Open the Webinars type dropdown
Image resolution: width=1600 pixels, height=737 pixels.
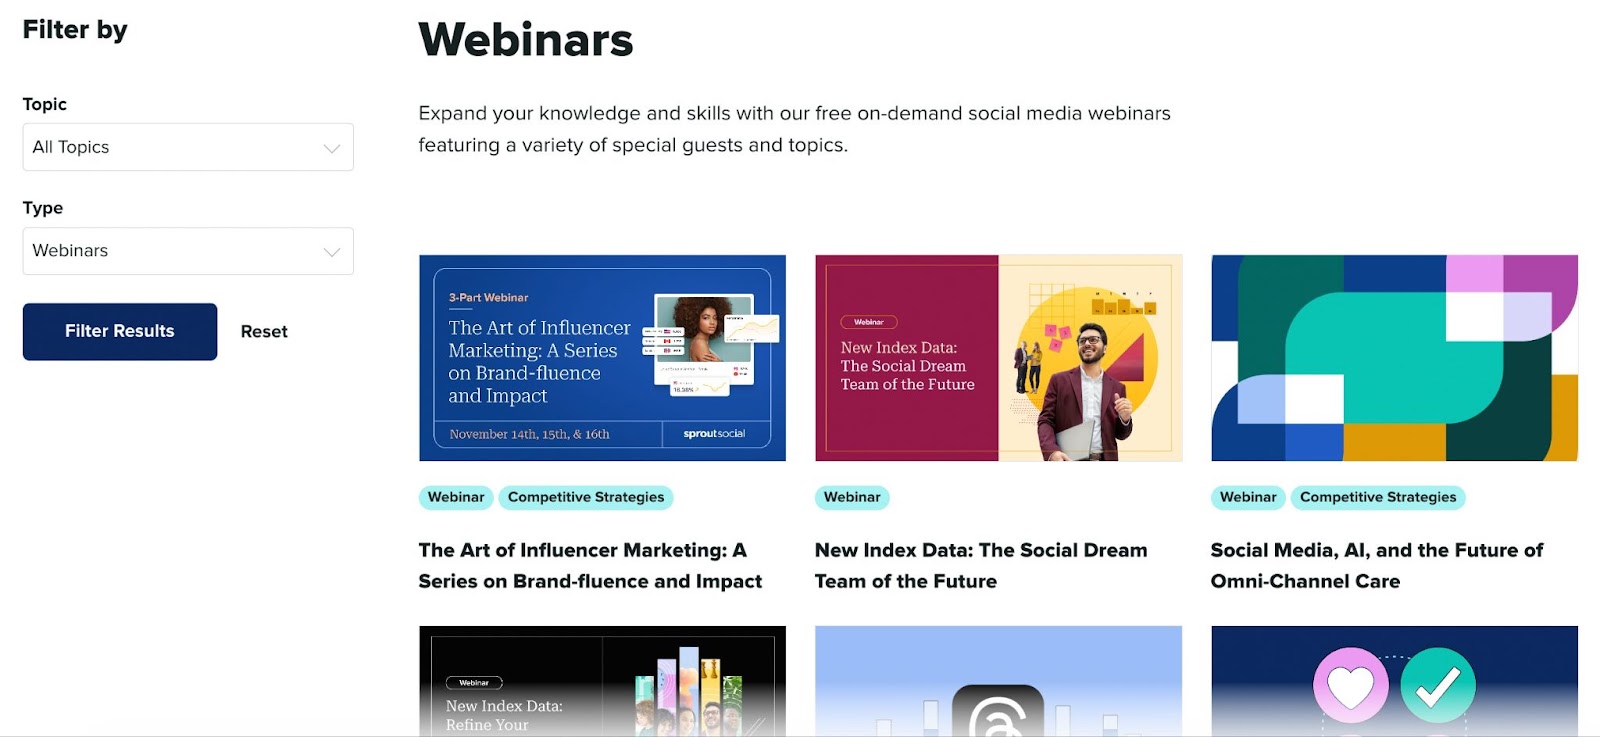click(x=188, y=251)
